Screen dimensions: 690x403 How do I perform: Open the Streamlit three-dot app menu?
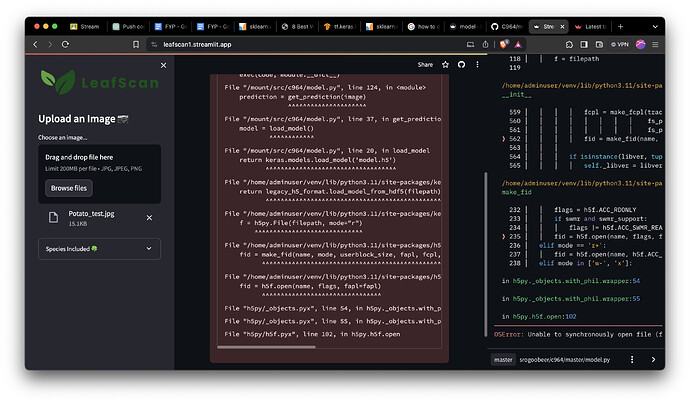click(477, 65)
